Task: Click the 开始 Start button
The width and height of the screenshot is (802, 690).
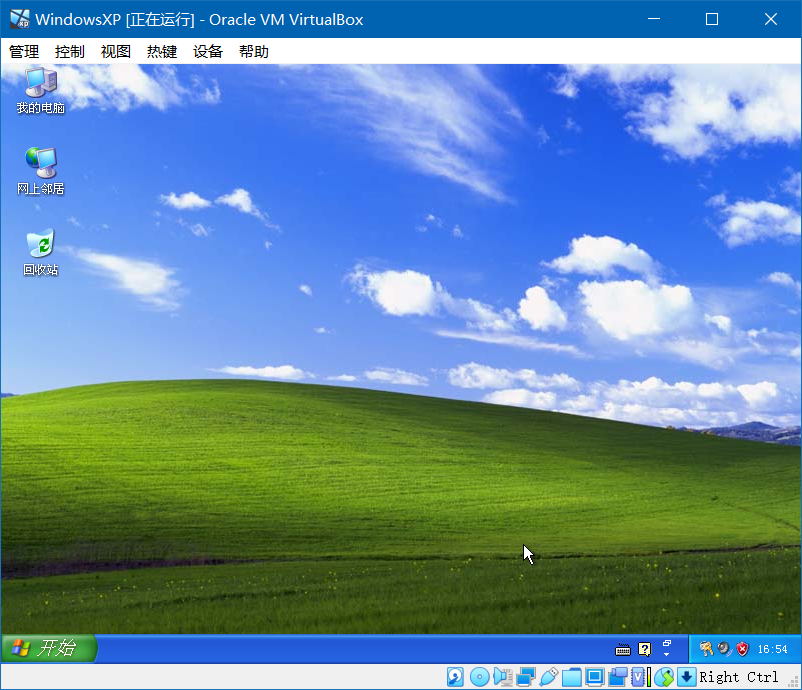Action: (49, 648)
